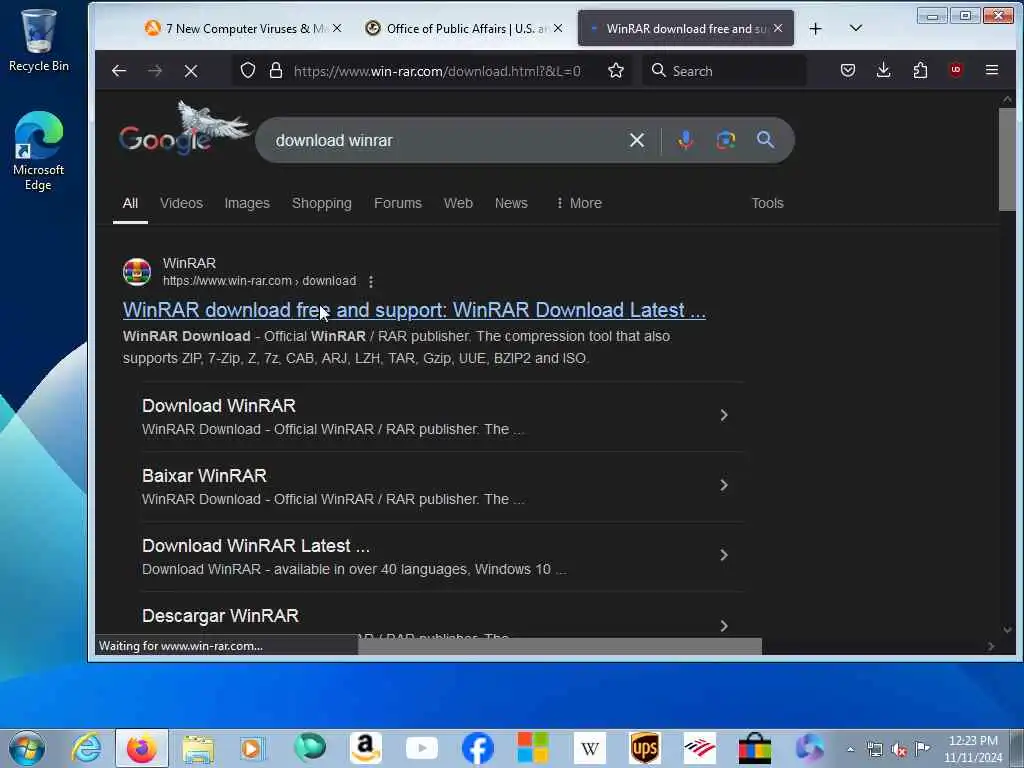Click the vertical scrollbar thumb
The width and height of the screenshot is (1024, 768).
tap(1007, 159)
